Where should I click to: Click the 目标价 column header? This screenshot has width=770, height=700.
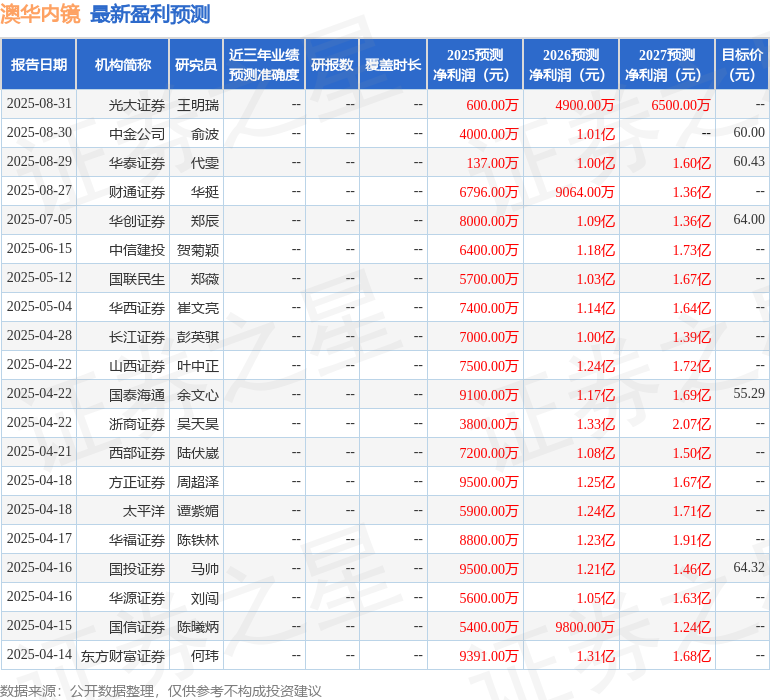pos(742,64)
